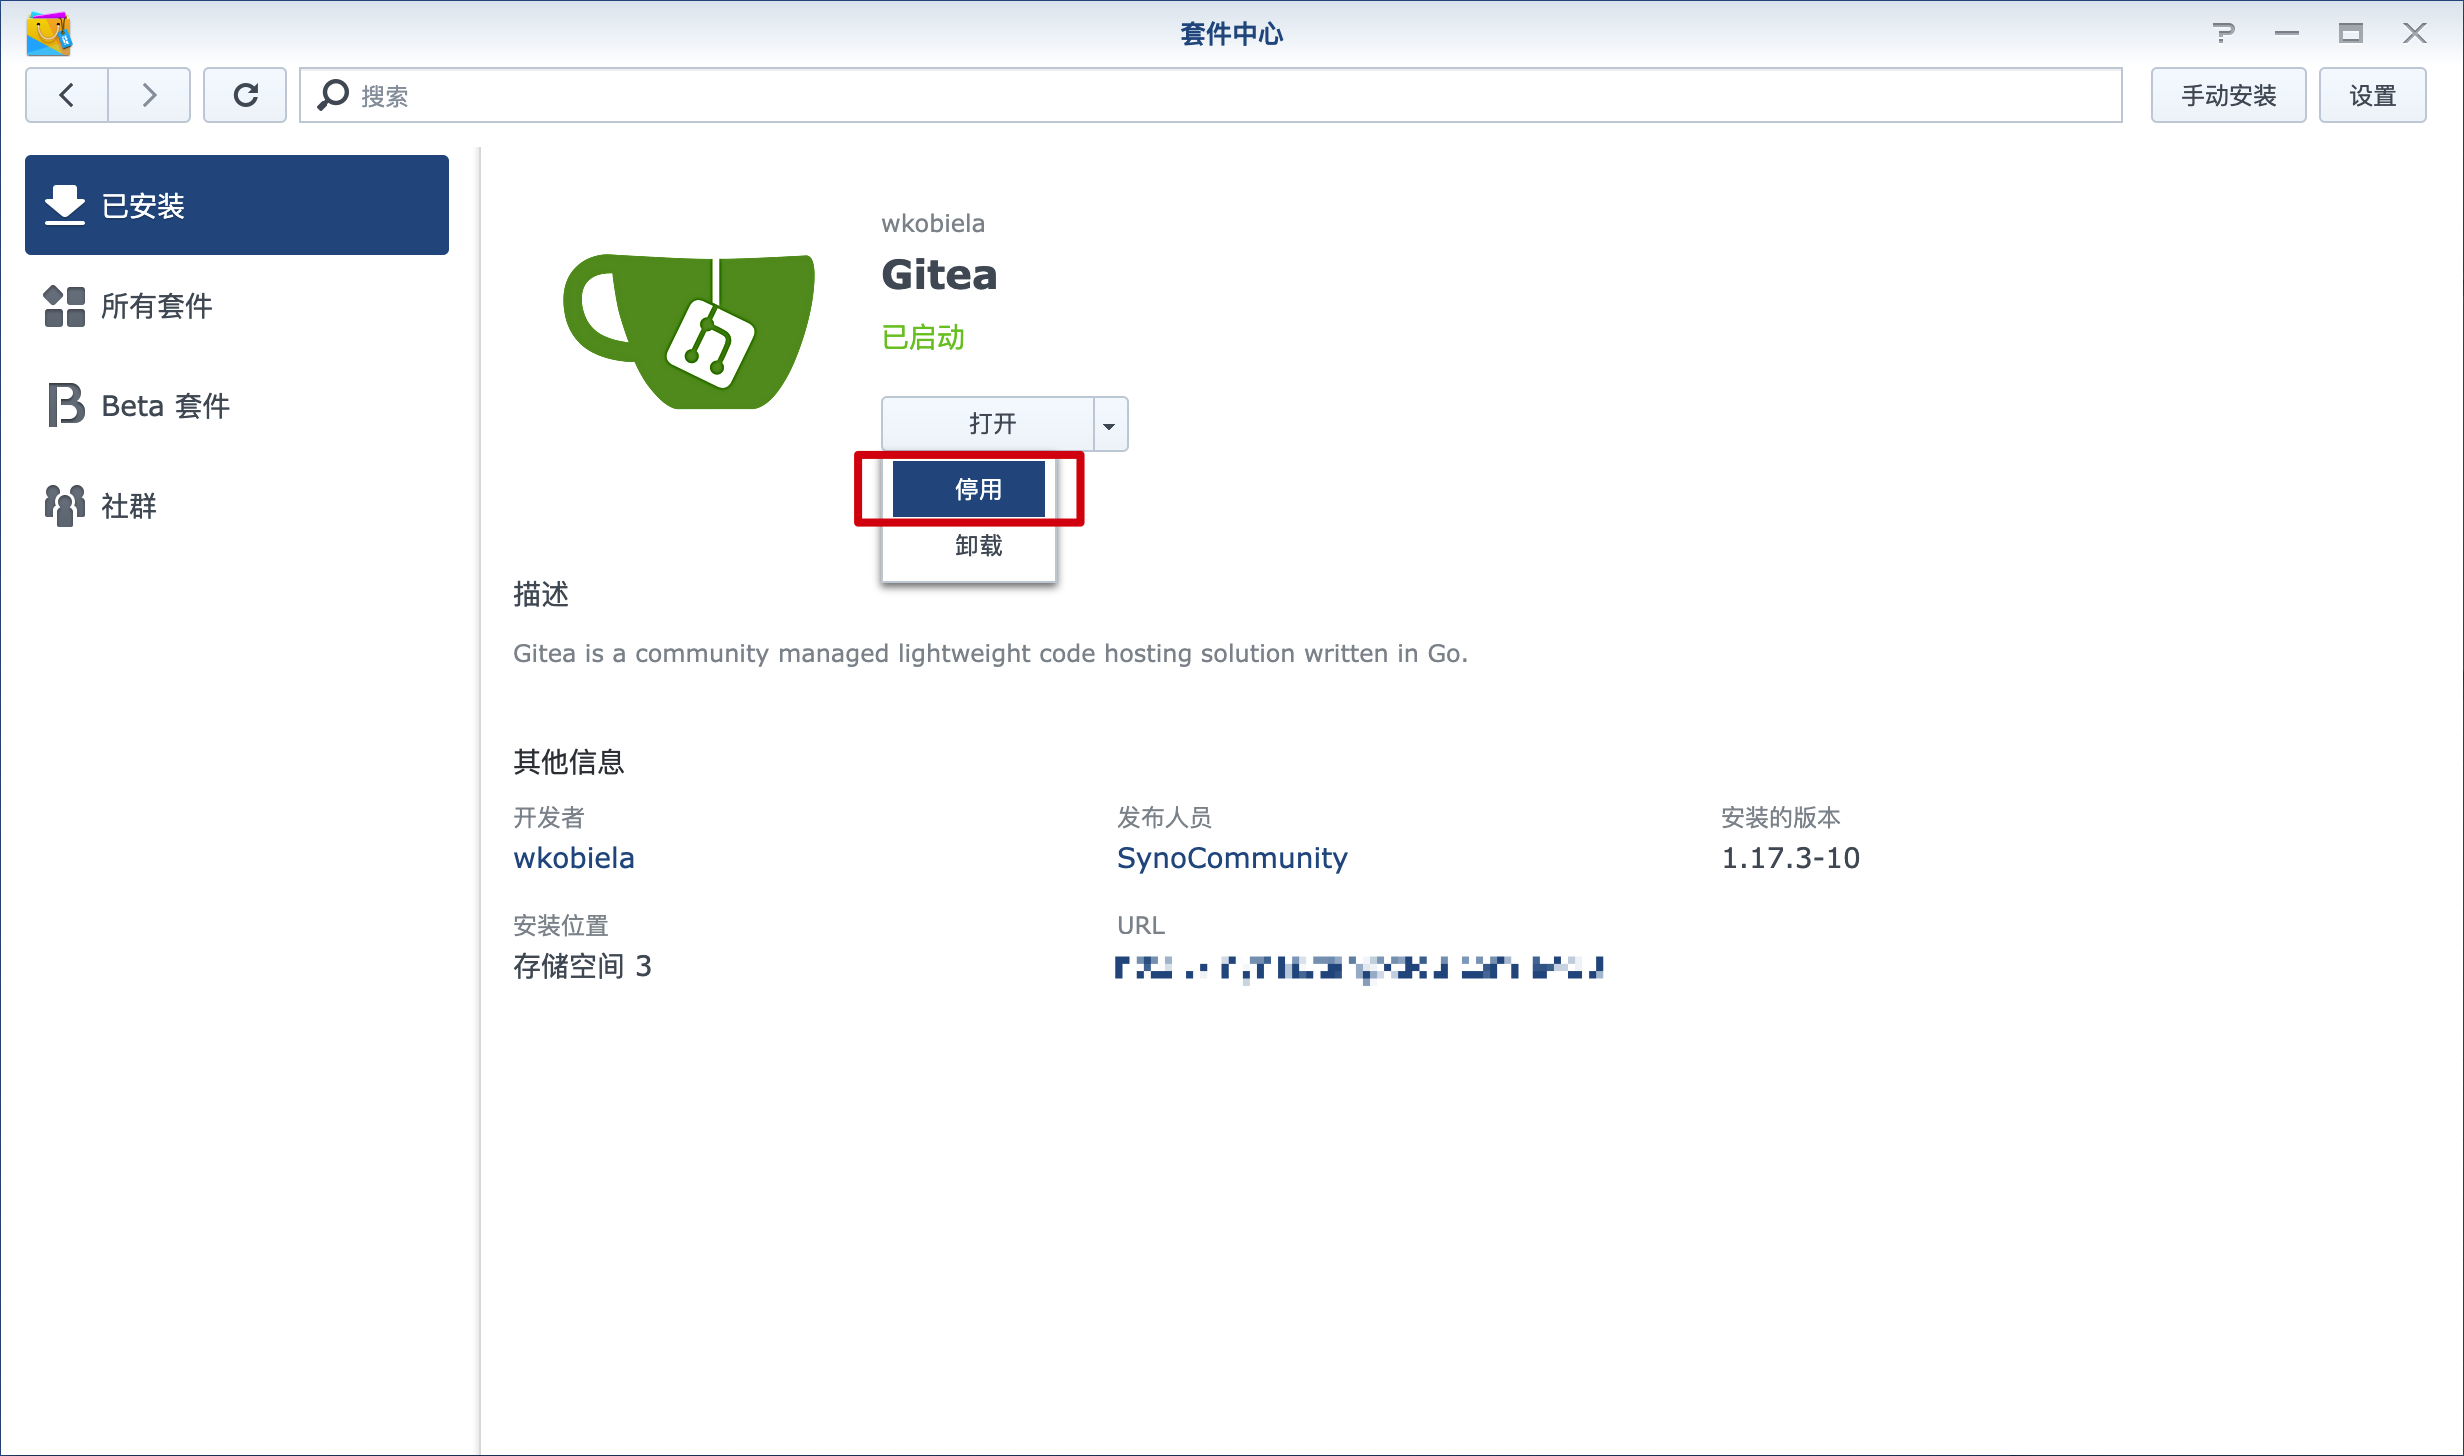Click the Gitea description sentence
The height and width of the screenshot is (1456, 2464).
[990, 653]
